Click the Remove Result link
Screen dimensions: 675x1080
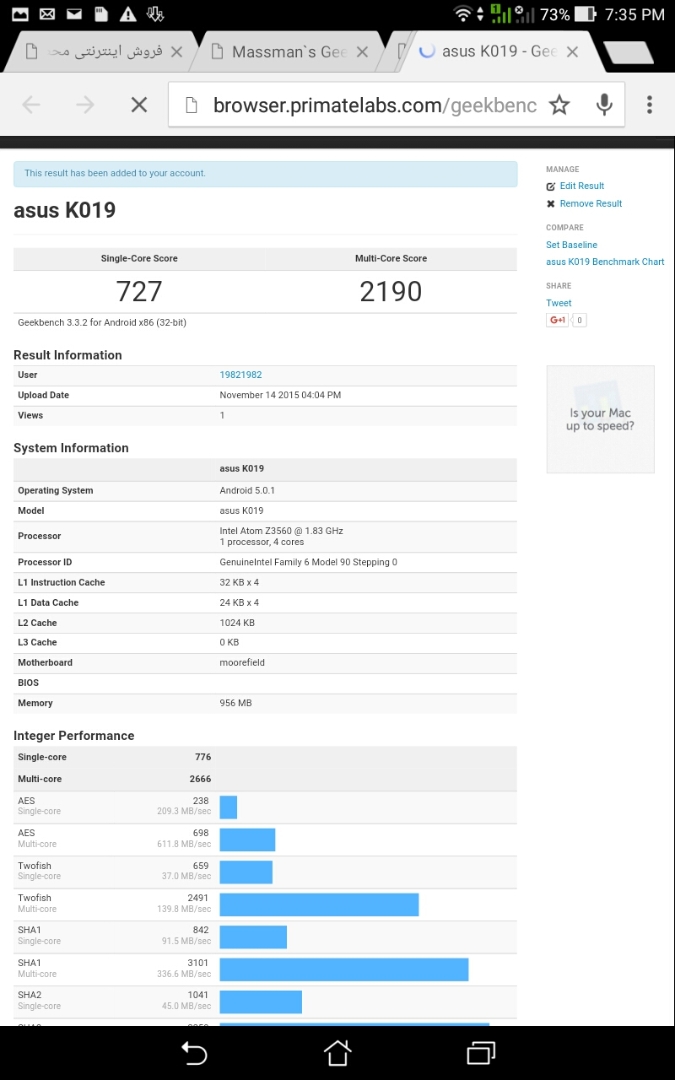pyautogui.click(x=590, y=204)
